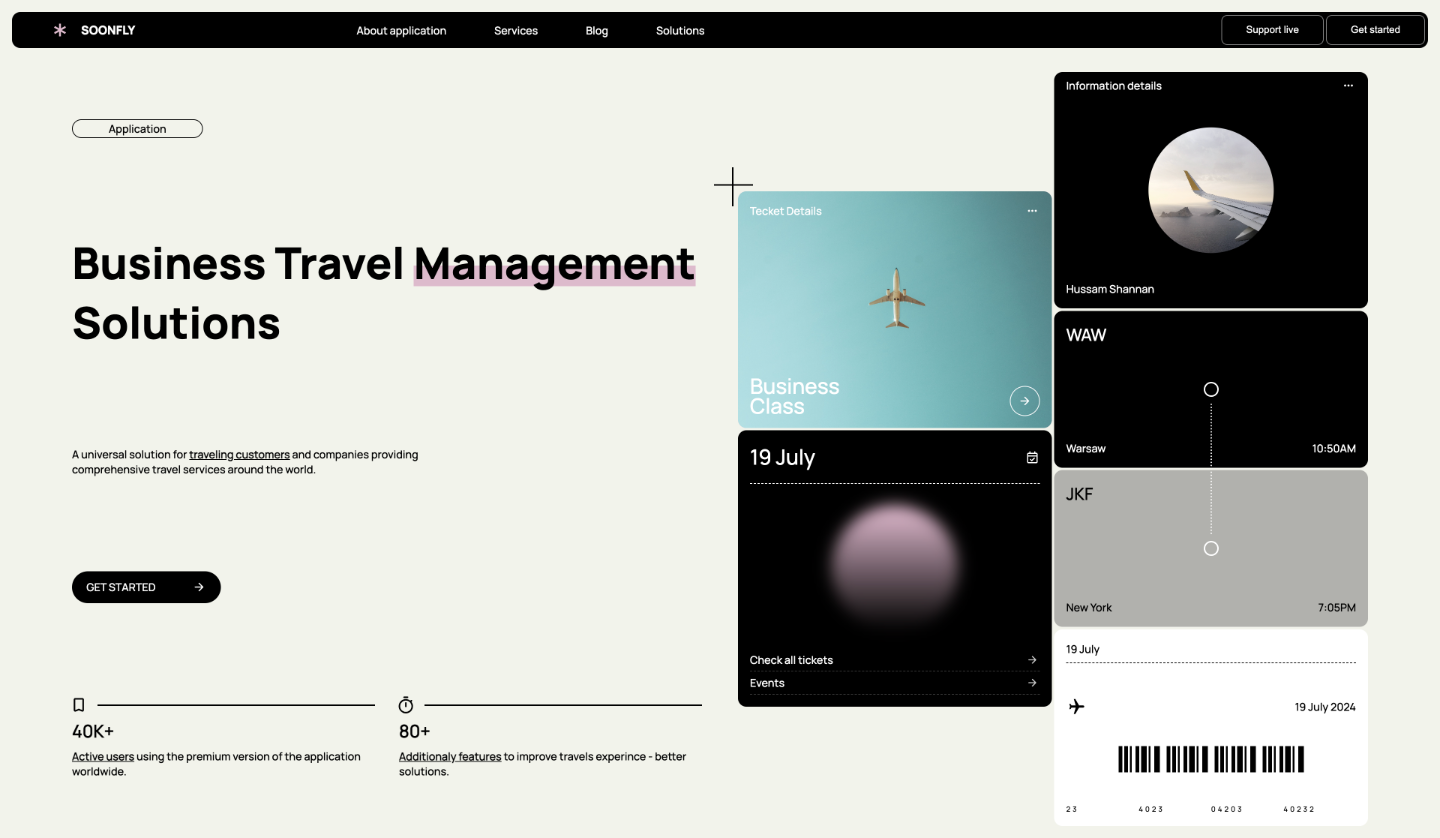Click the arrow next to Check all tickets

[1032, 660]
